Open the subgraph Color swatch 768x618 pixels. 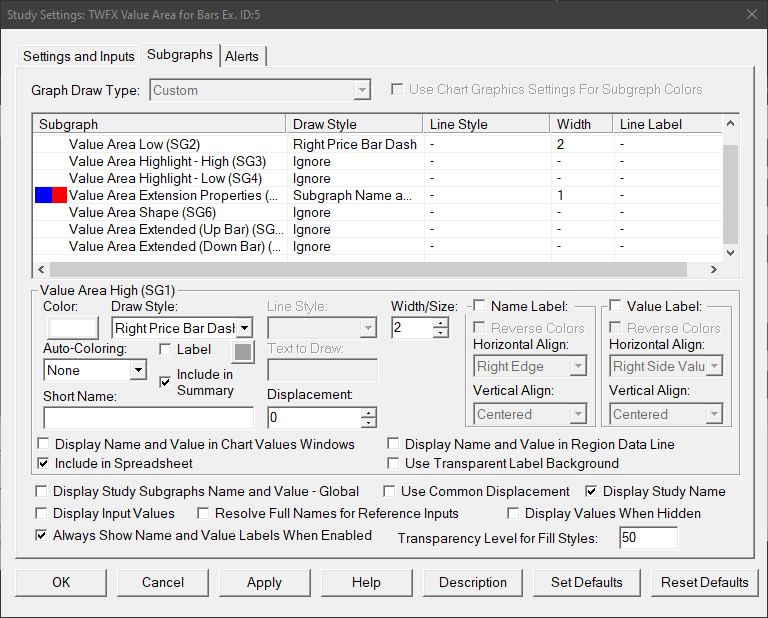72,327
